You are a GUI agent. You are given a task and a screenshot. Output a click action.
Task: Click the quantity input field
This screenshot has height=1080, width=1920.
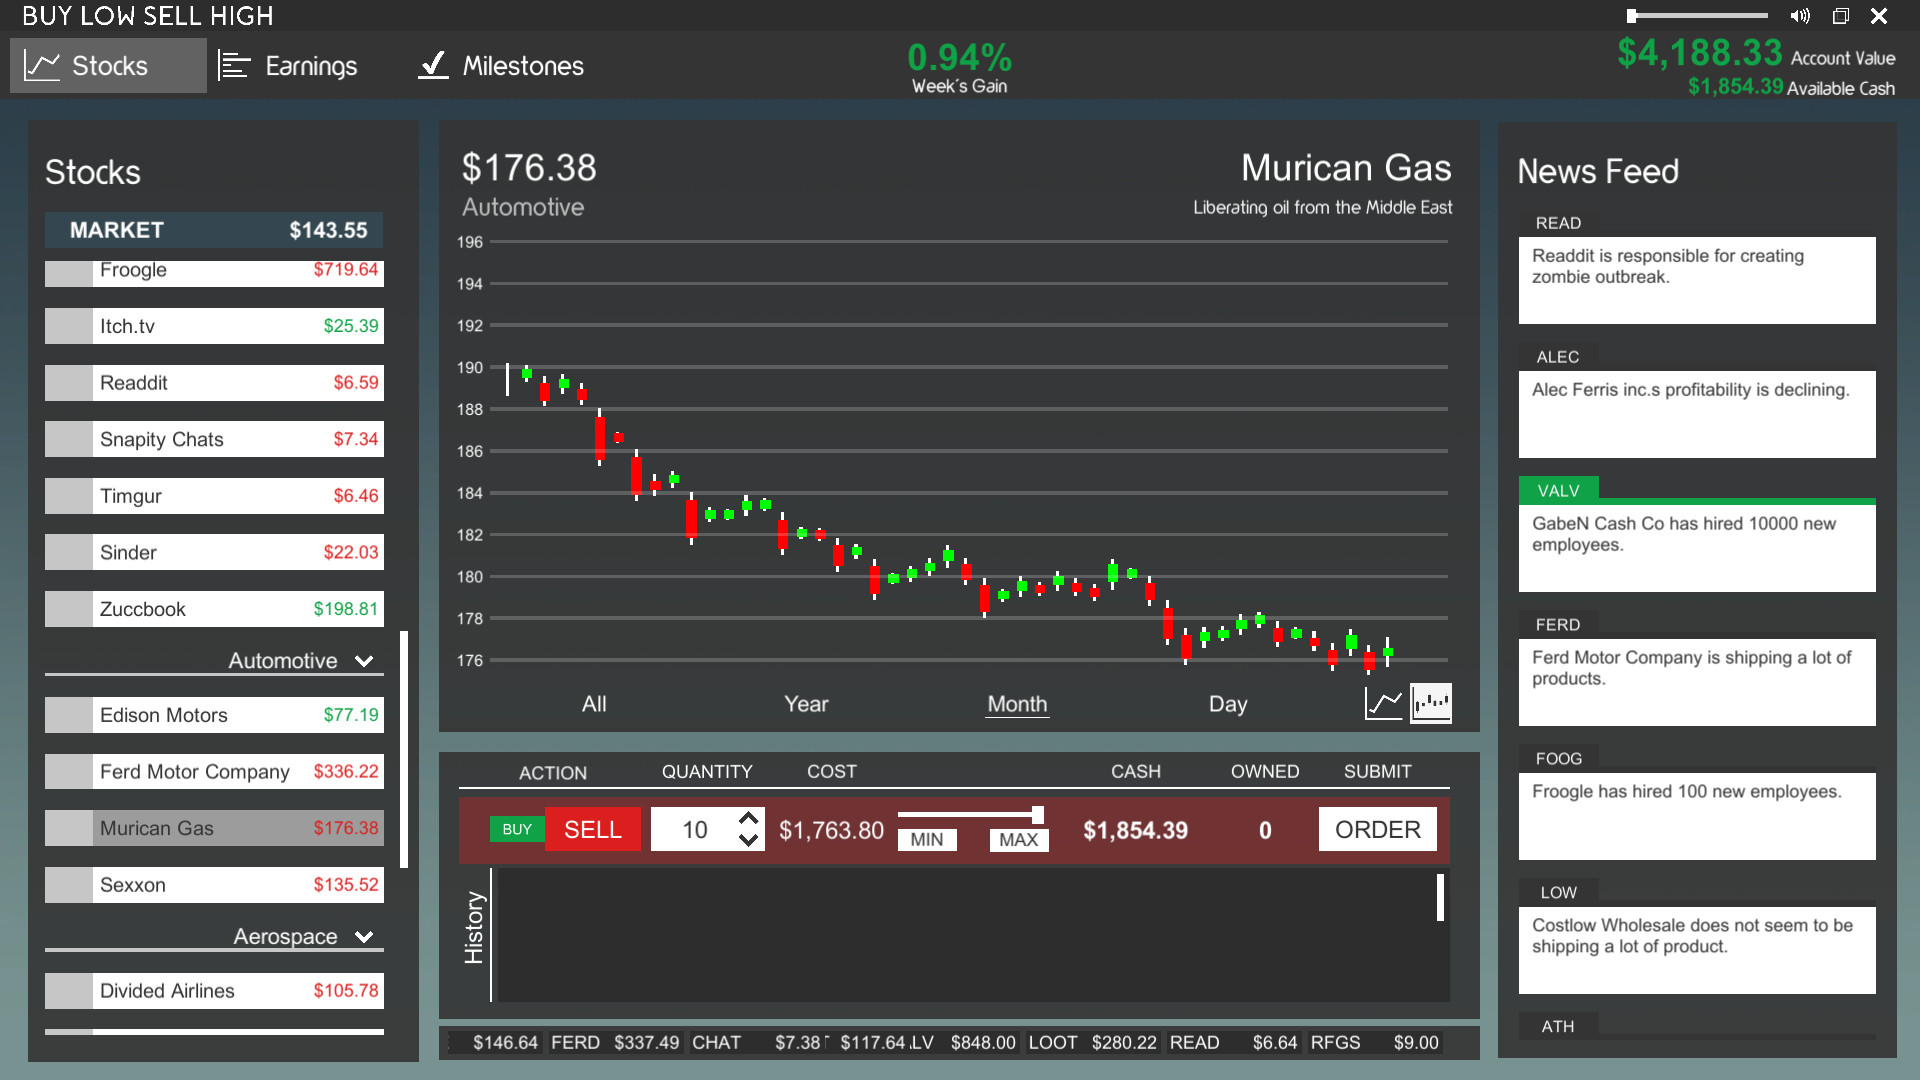tap(697, 829)
